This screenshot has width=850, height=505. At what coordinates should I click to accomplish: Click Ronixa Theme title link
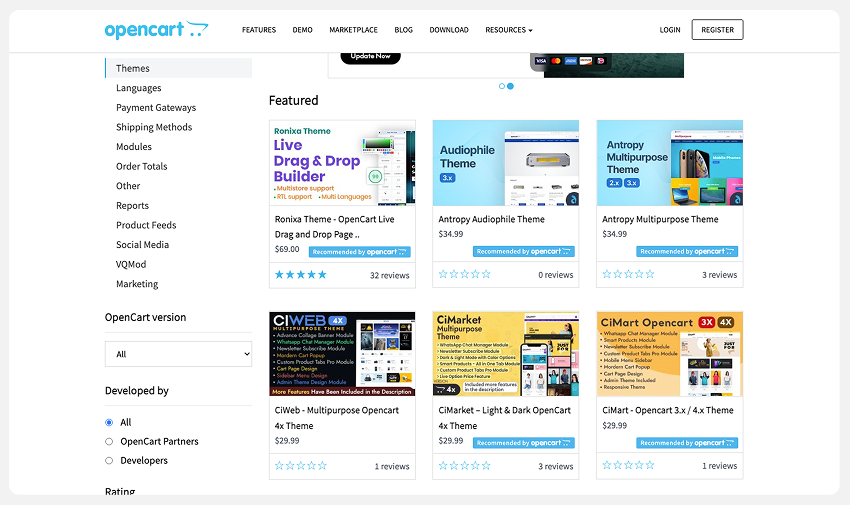click(334, 226)
